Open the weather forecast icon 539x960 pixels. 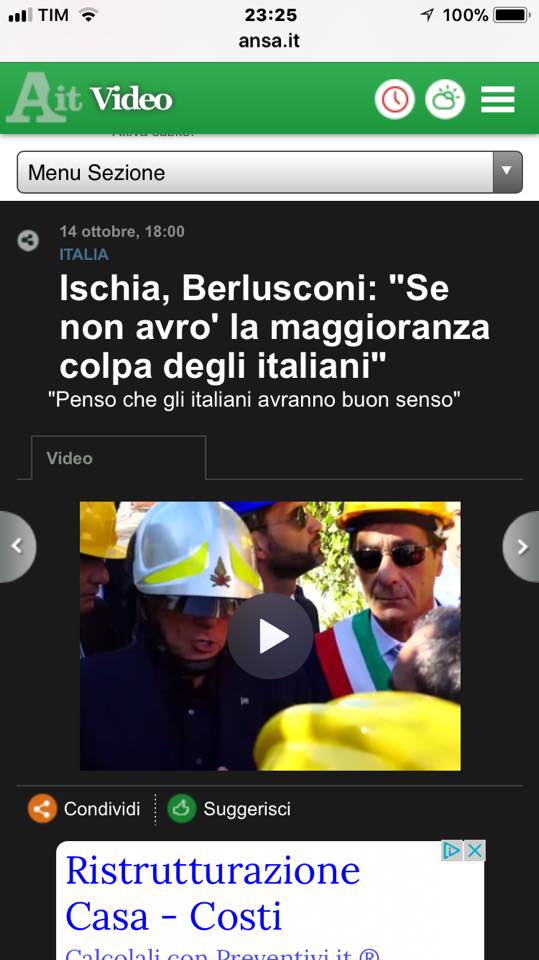point(445,99)
